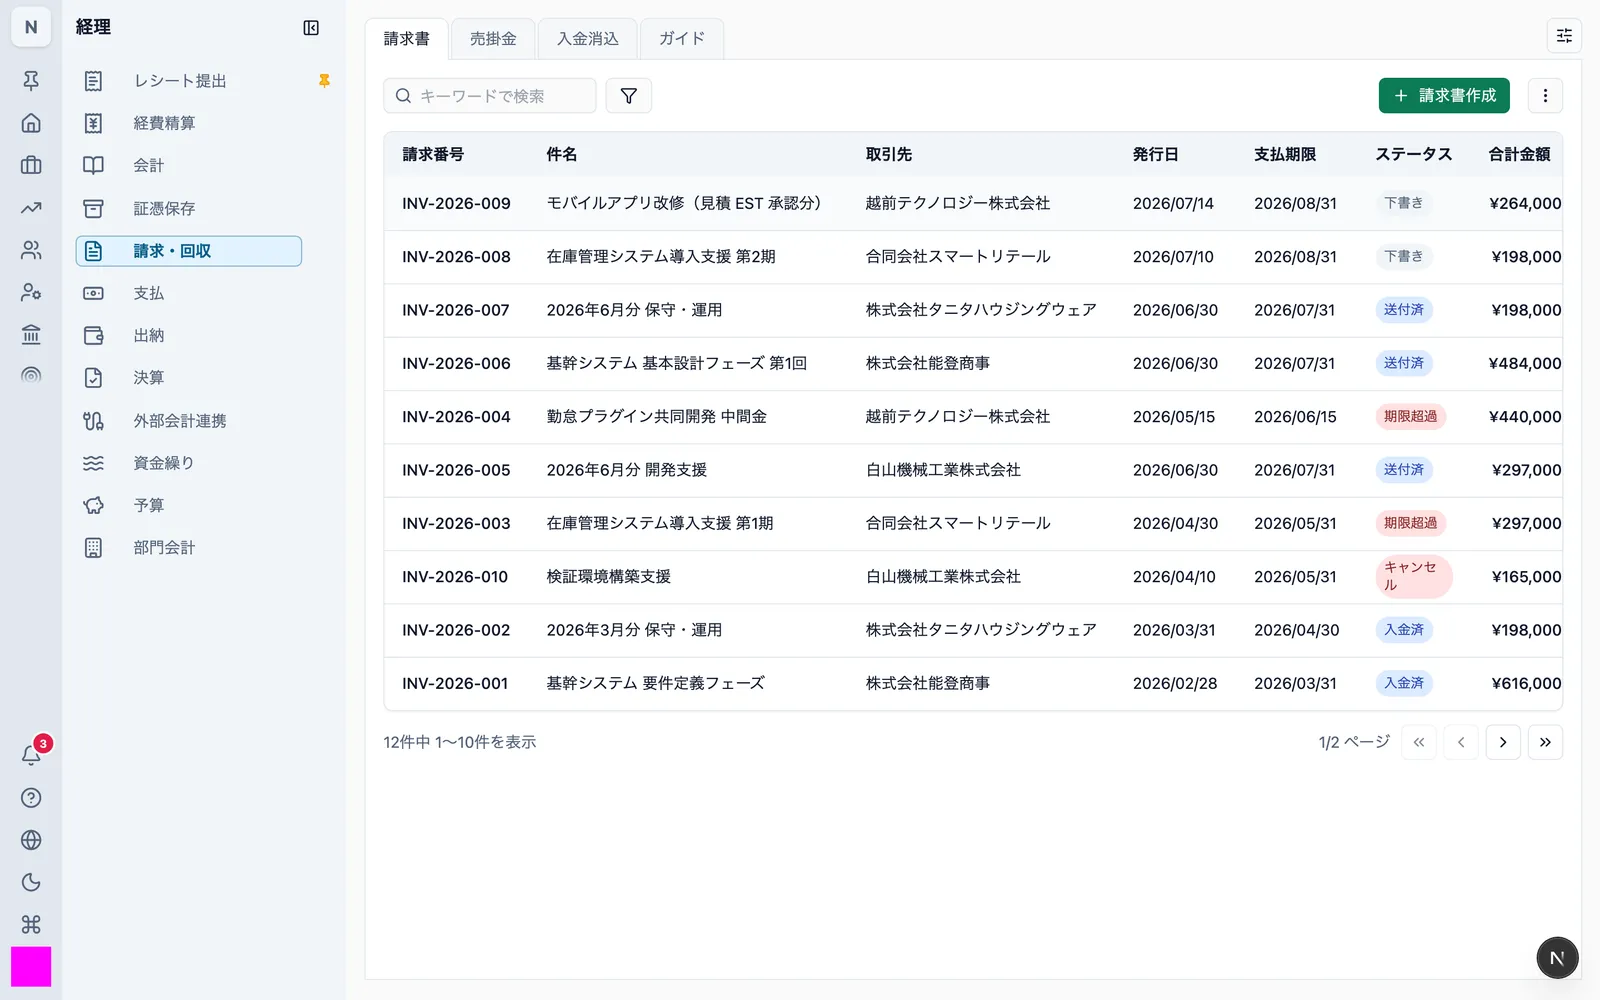This screenshot has width=1600, height=1000.
Task: Click 送付済 status of INV-2026-005
Action: coord(1403,470)
